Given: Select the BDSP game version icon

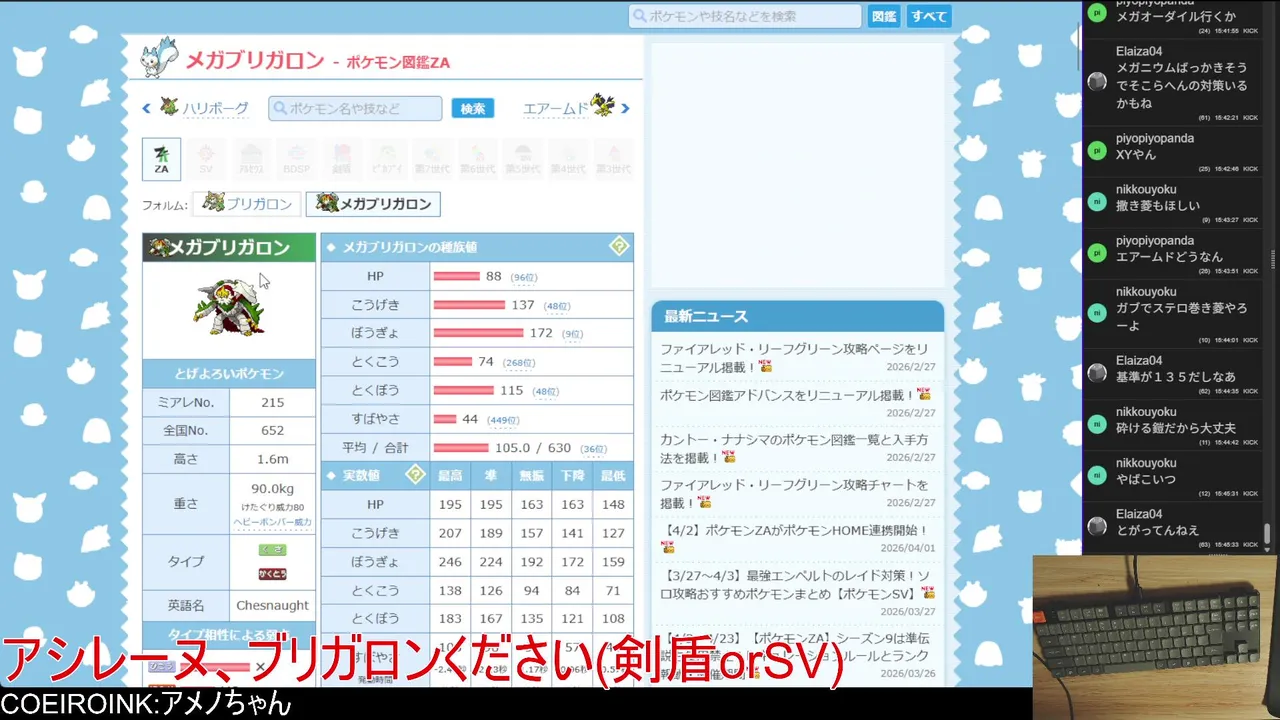Looking at the screenshot, I should tap(296, 159).
